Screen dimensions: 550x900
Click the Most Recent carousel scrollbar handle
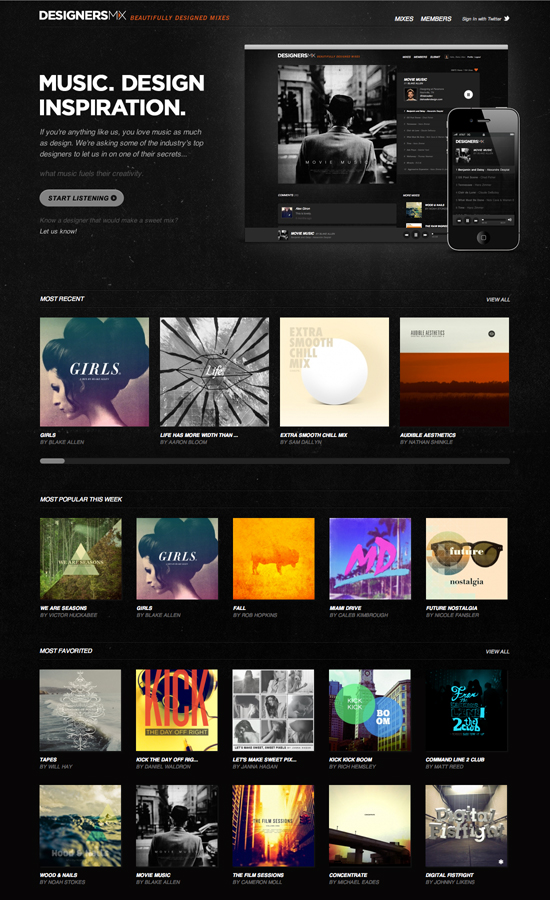(52, 461)
